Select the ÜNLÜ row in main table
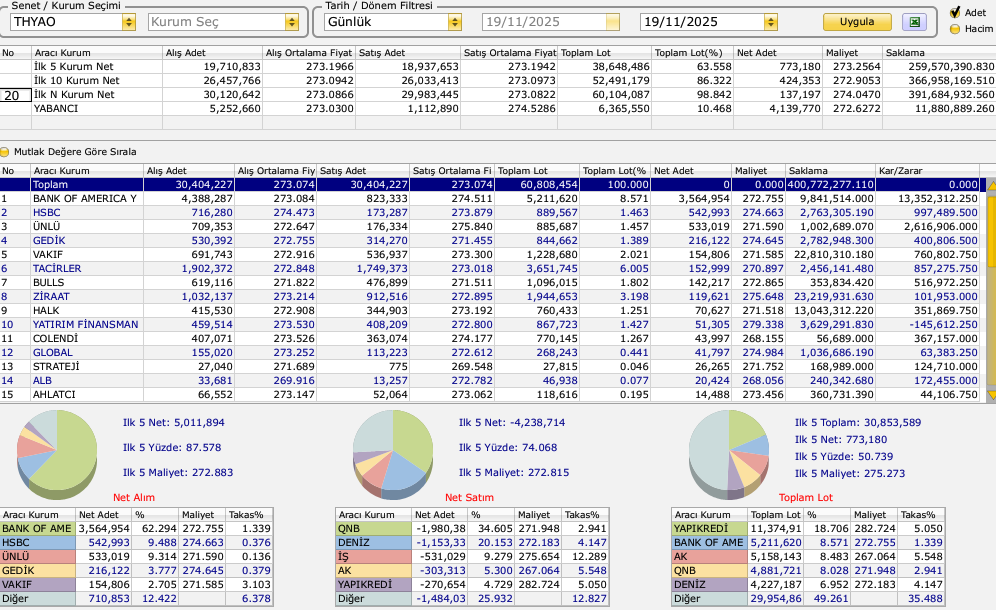This screenshot has width=996, height=610. (x=490, y=227)
